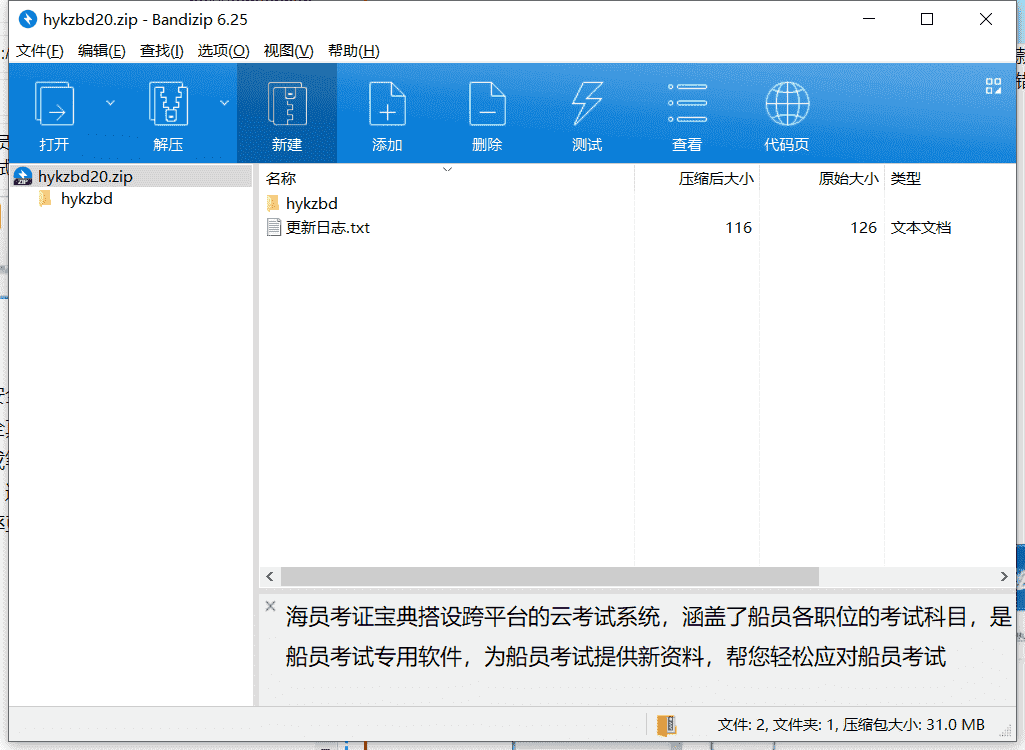
Task: Click the Bandizip title bar logo icon
Action: [27, 19]
